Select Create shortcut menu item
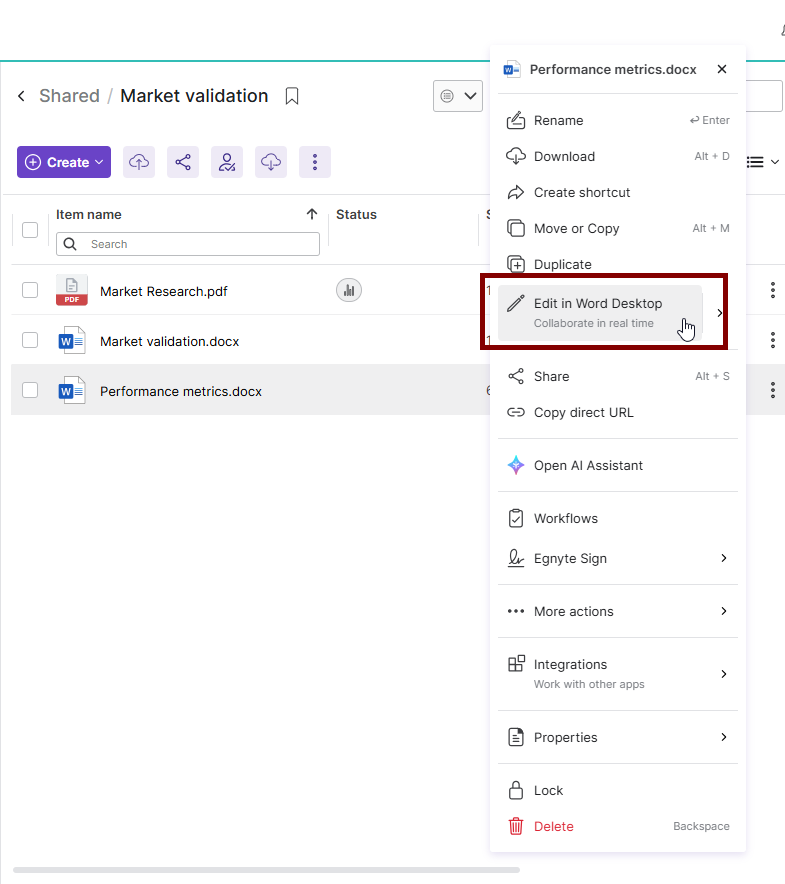This screenshot has width=785, height=884. point(618,193)
